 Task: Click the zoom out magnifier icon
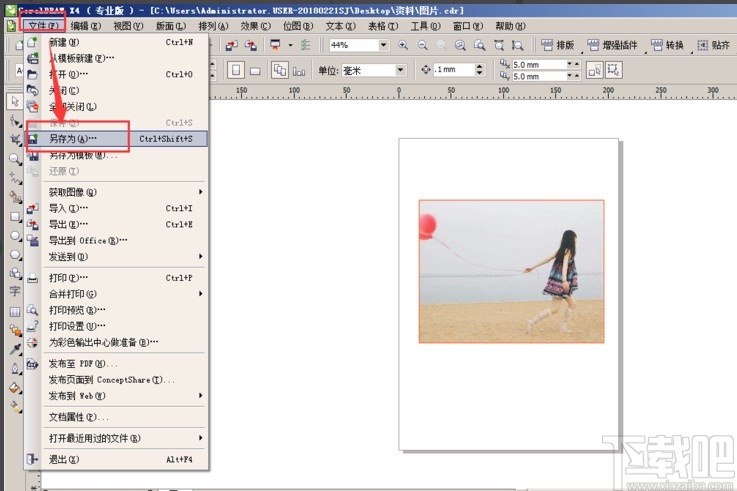pos(423,45)
